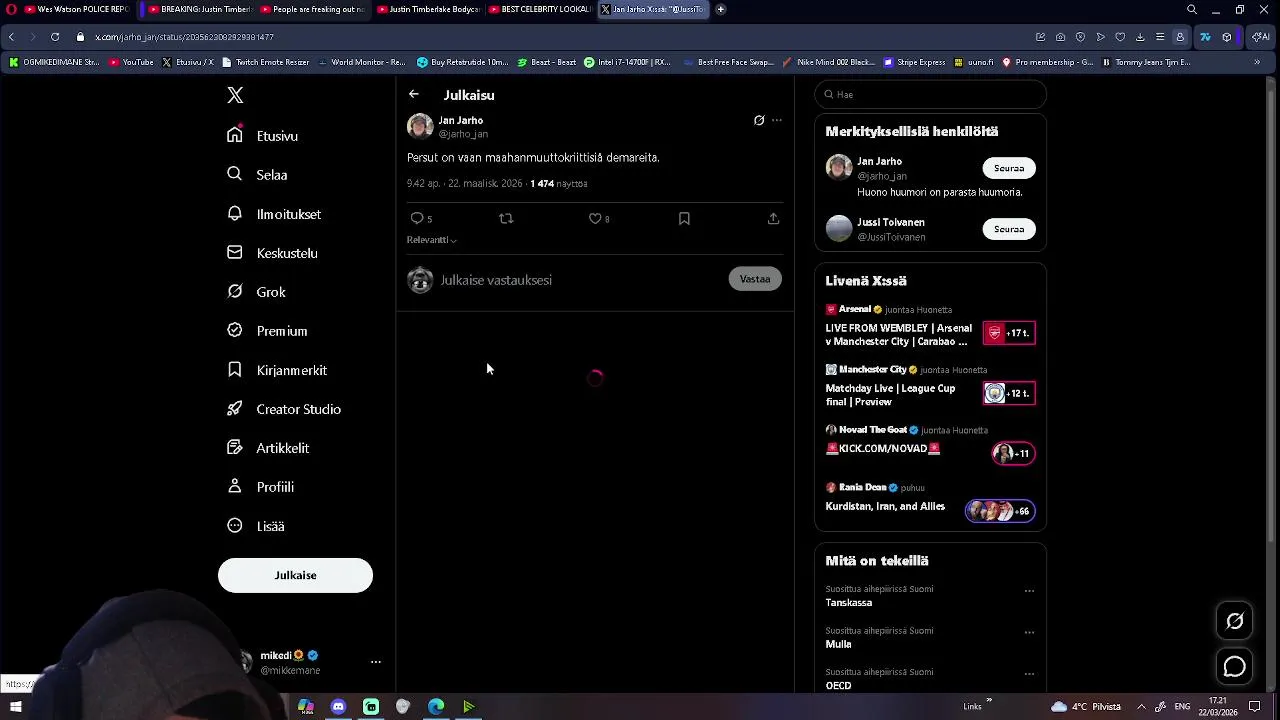
Task: Click the Vastaa reply button
Action: coord(755,279)
